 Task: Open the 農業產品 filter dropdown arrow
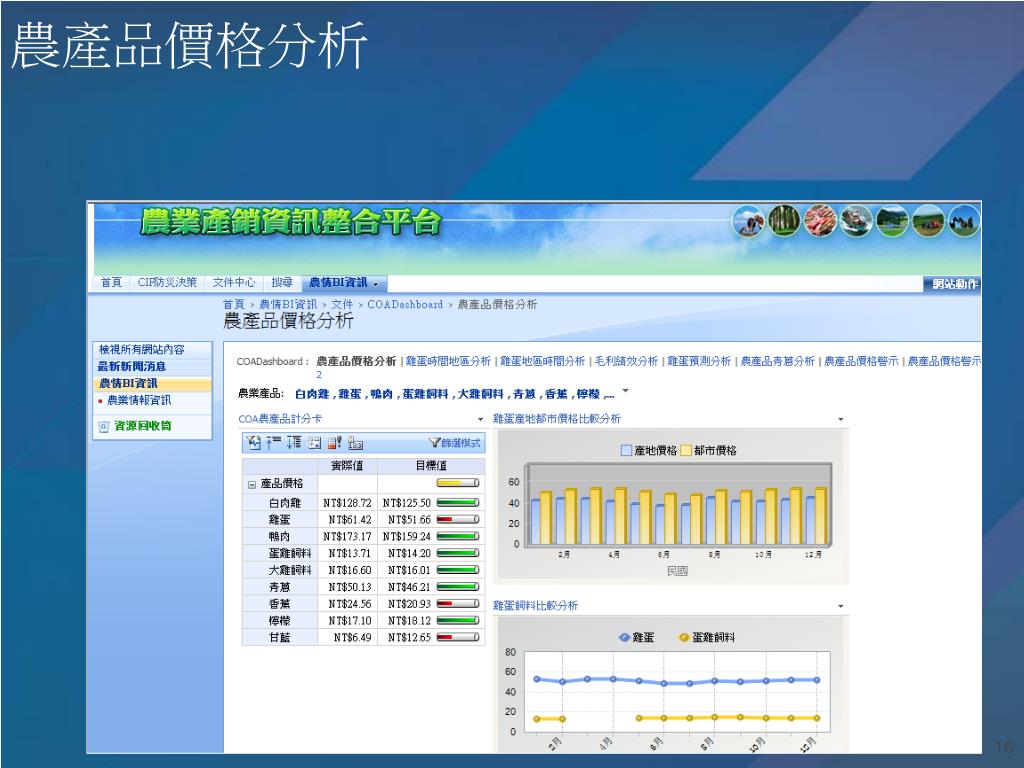click(626, 392)
